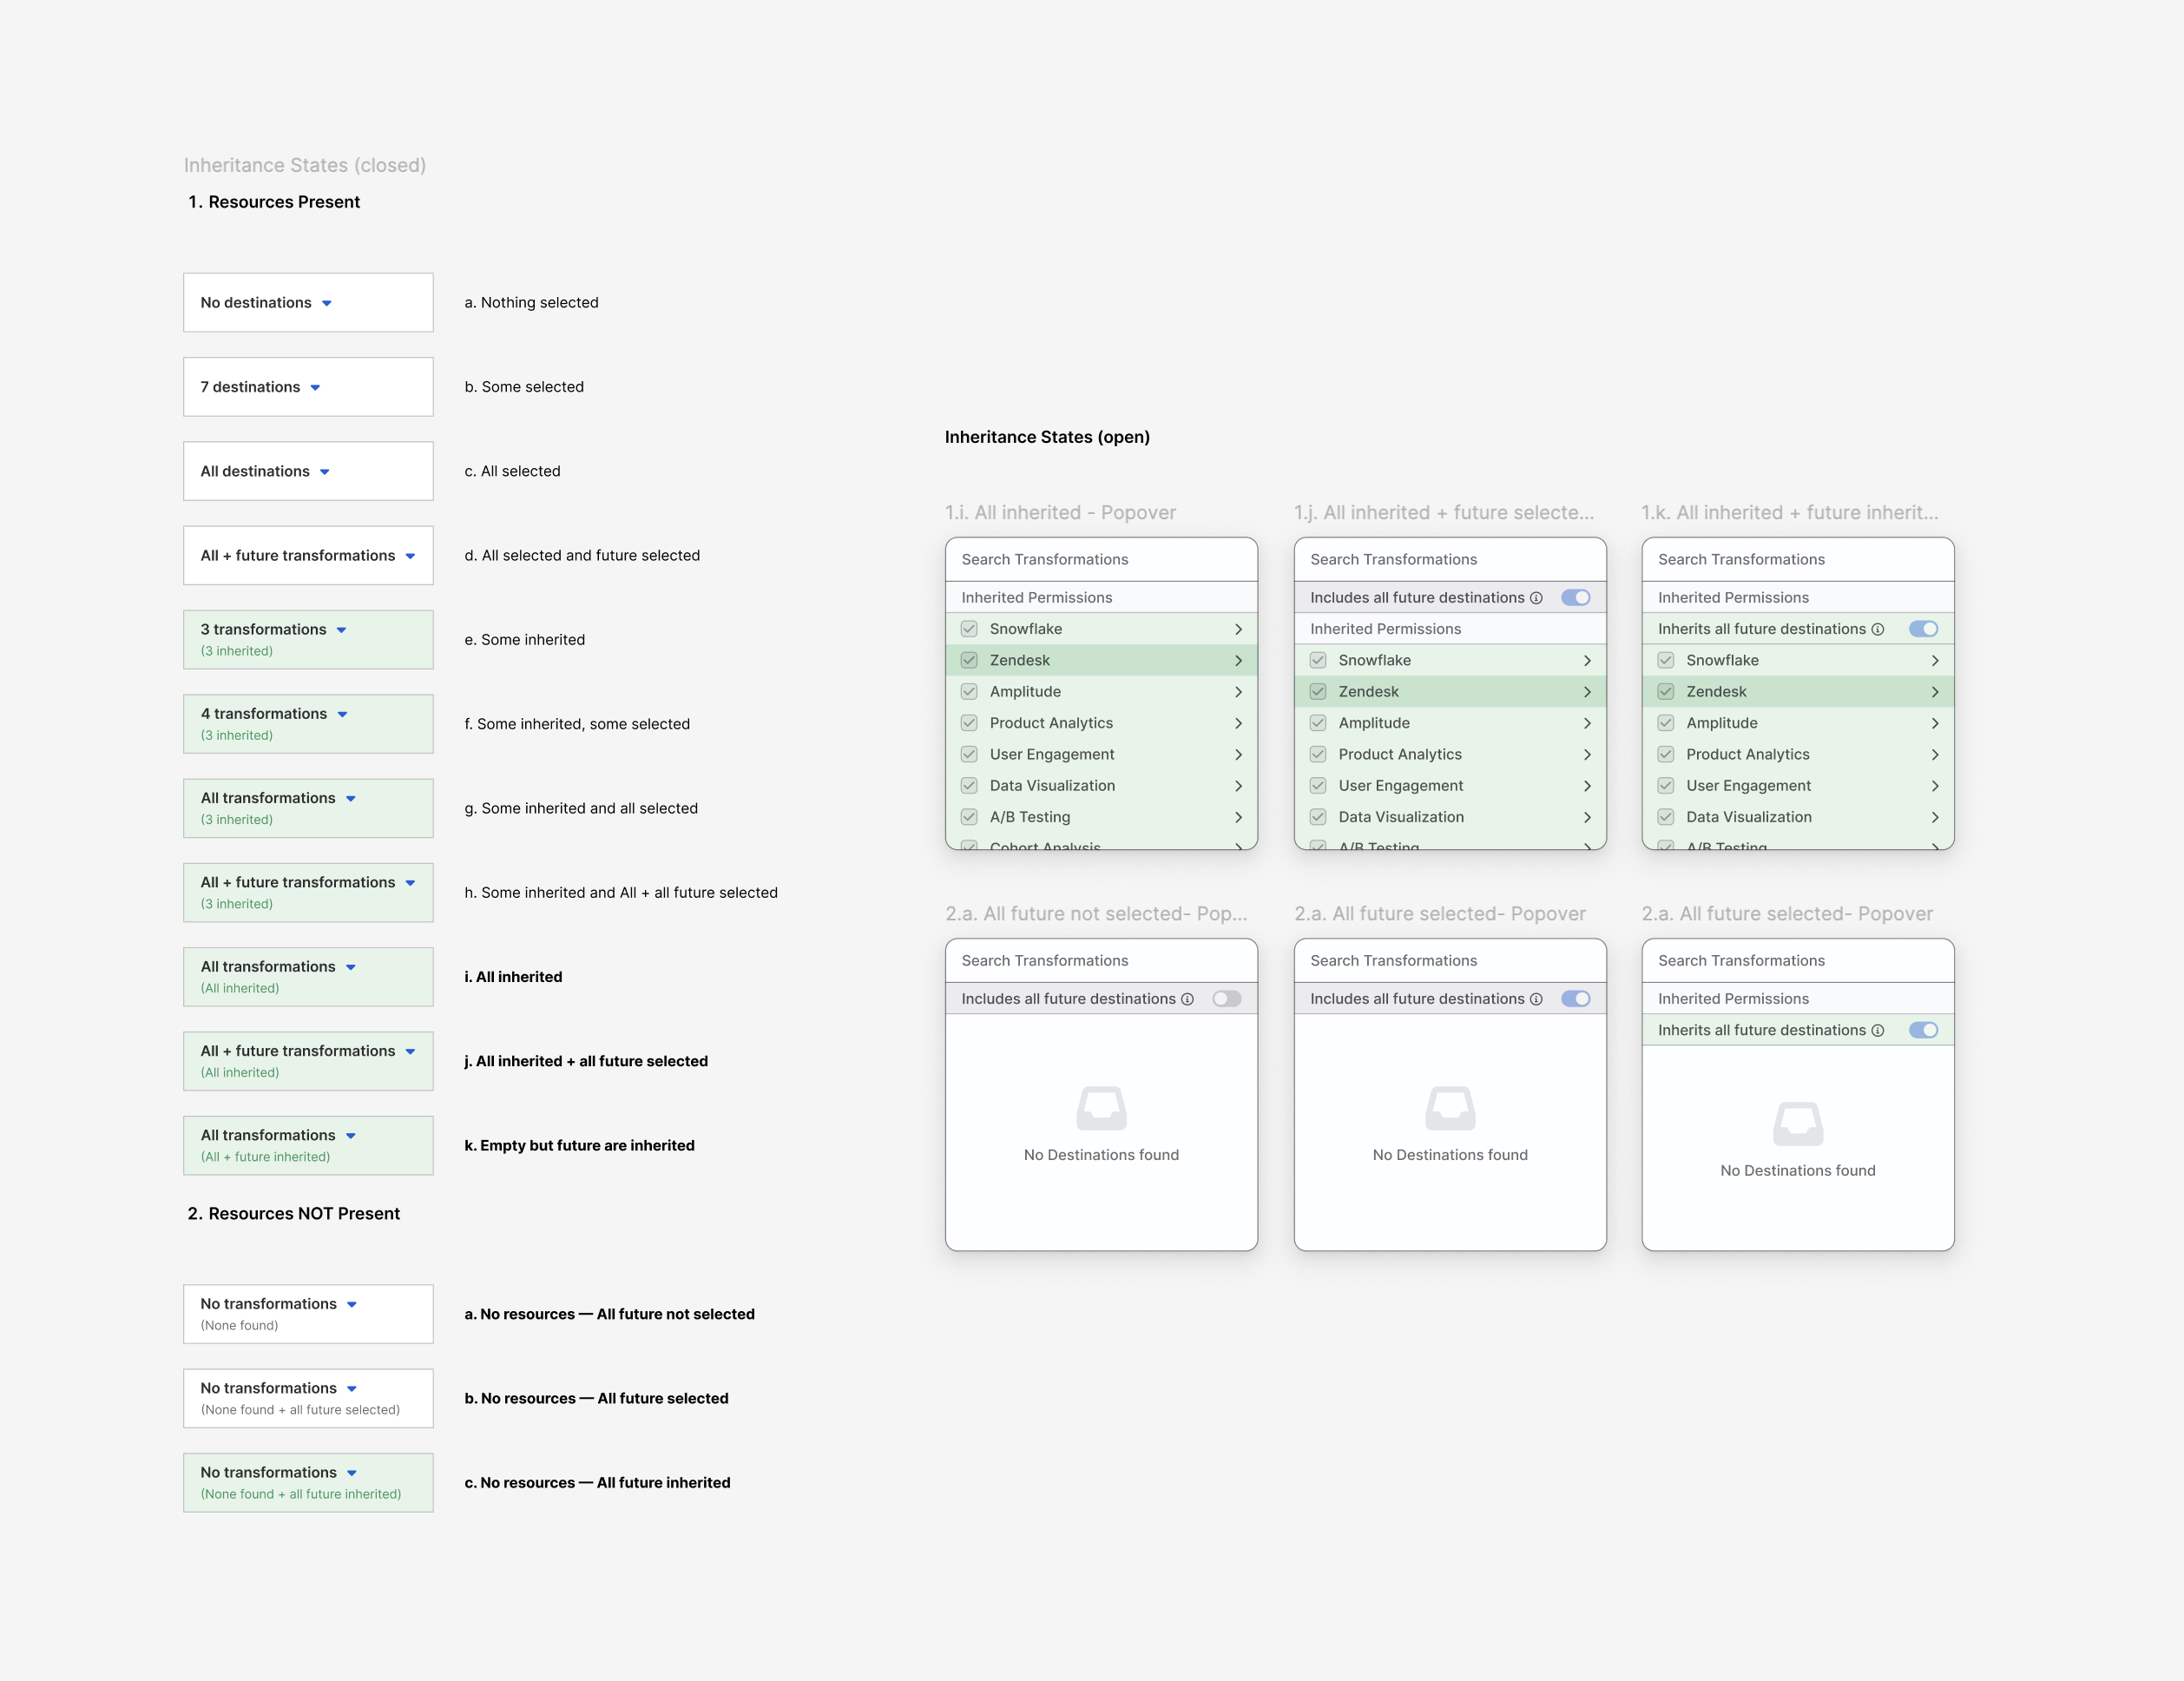This screenshot has height=1681, width=2184.
Task: Click info icon beside 'Includes all future destinations' in 1.j popover
Action: (1536, 598)
